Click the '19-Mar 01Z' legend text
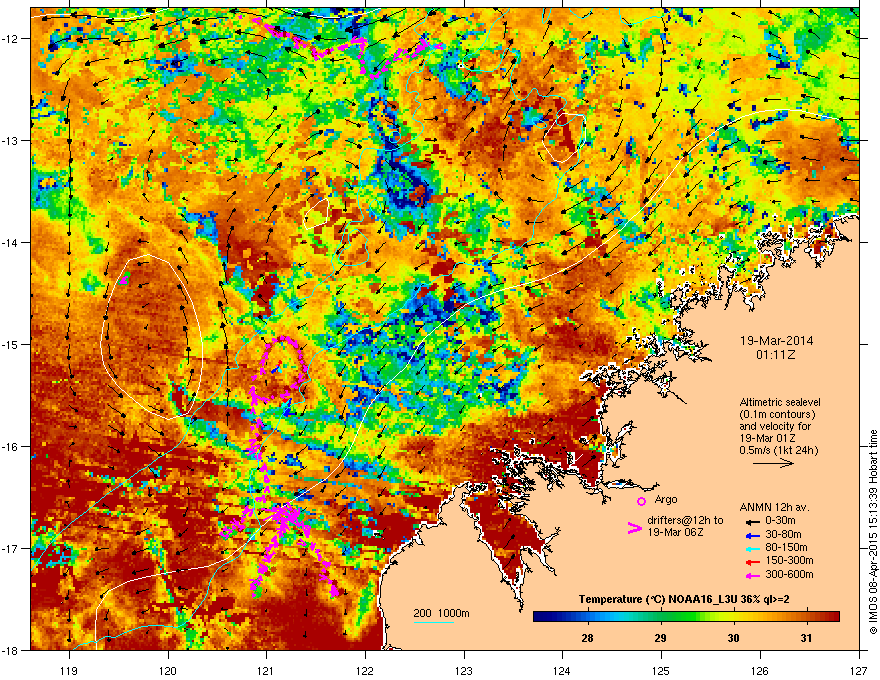 pyautogui.click(x=768, y=438)
